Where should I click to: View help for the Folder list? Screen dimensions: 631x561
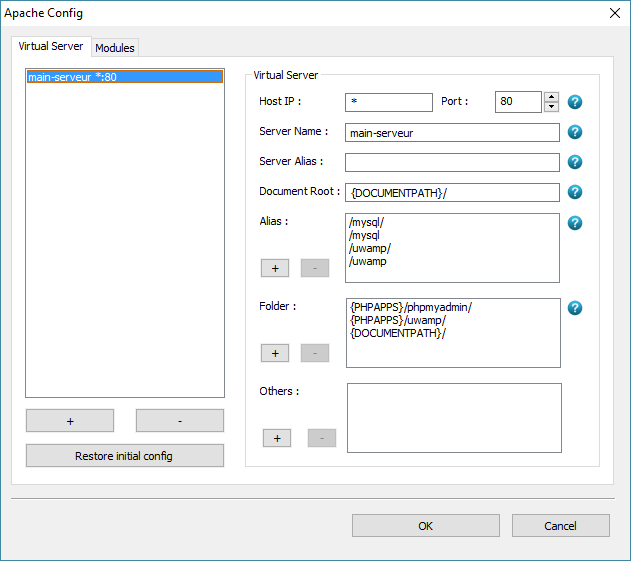(x=575, y=307)
